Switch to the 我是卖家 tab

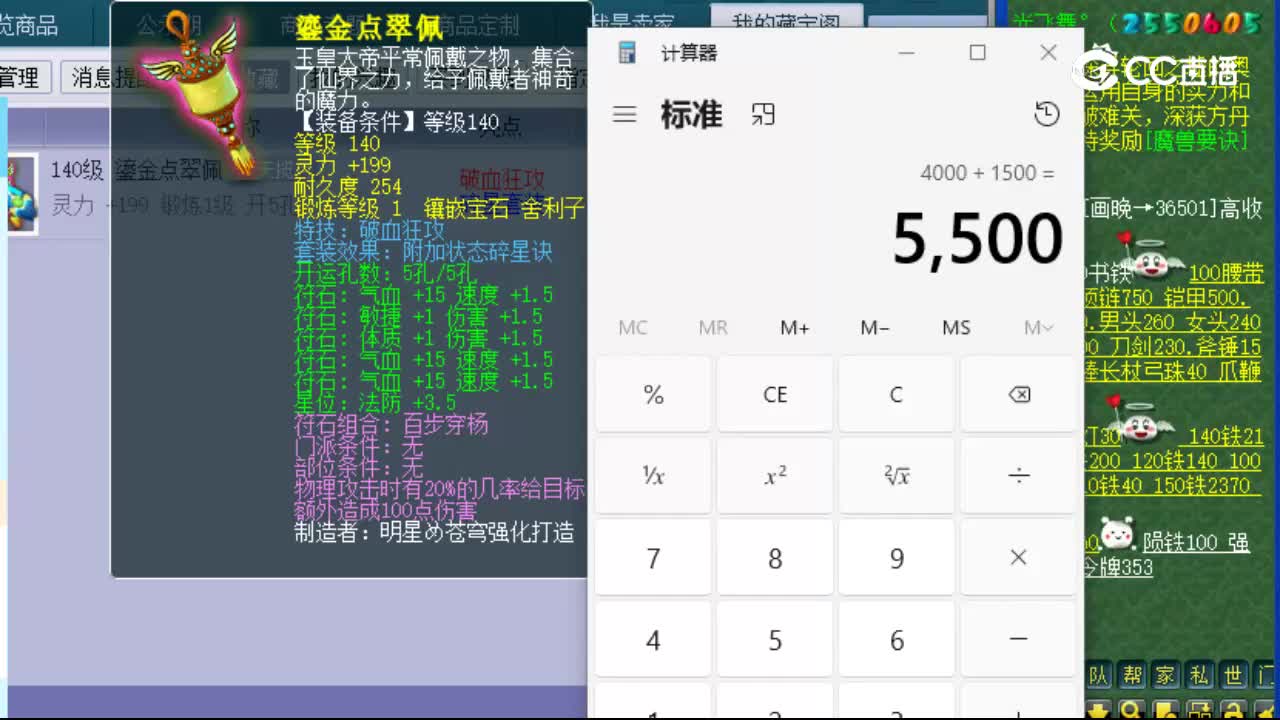(x=633, y=22)
